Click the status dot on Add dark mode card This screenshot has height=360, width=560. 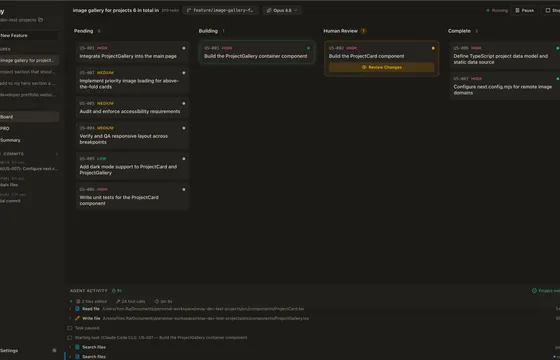[184, 159]
